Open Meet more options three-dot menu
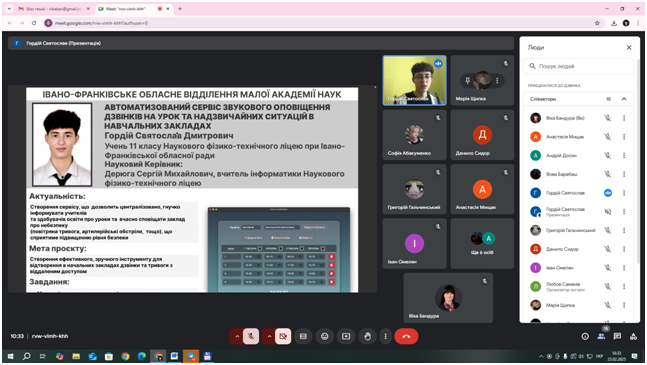This screenshot has height=365, width=647. click(x=385, y=336)
